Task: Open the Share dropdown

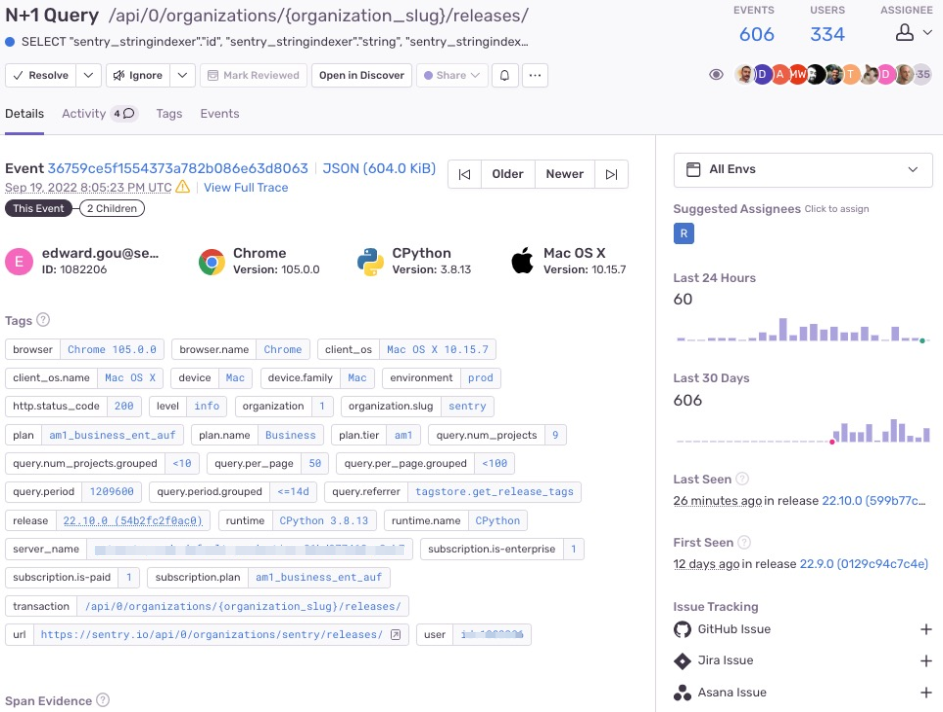Action: click(x=452, y=75)
